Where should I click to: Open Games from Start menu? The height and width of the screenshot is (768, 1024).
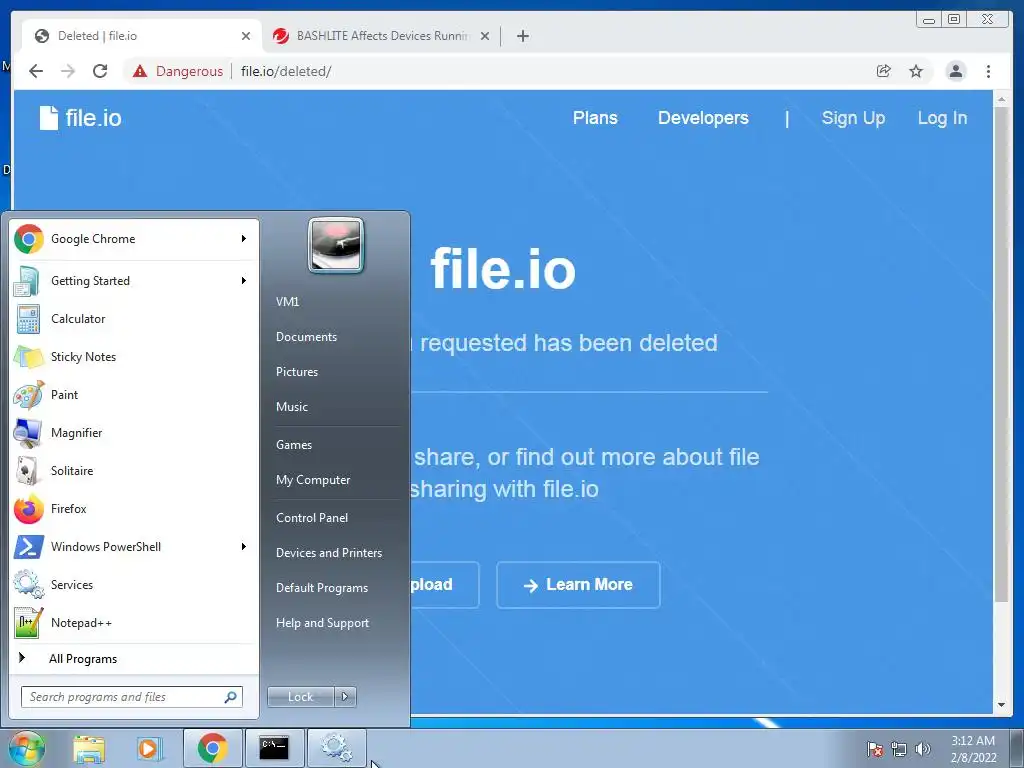(294, 445)
